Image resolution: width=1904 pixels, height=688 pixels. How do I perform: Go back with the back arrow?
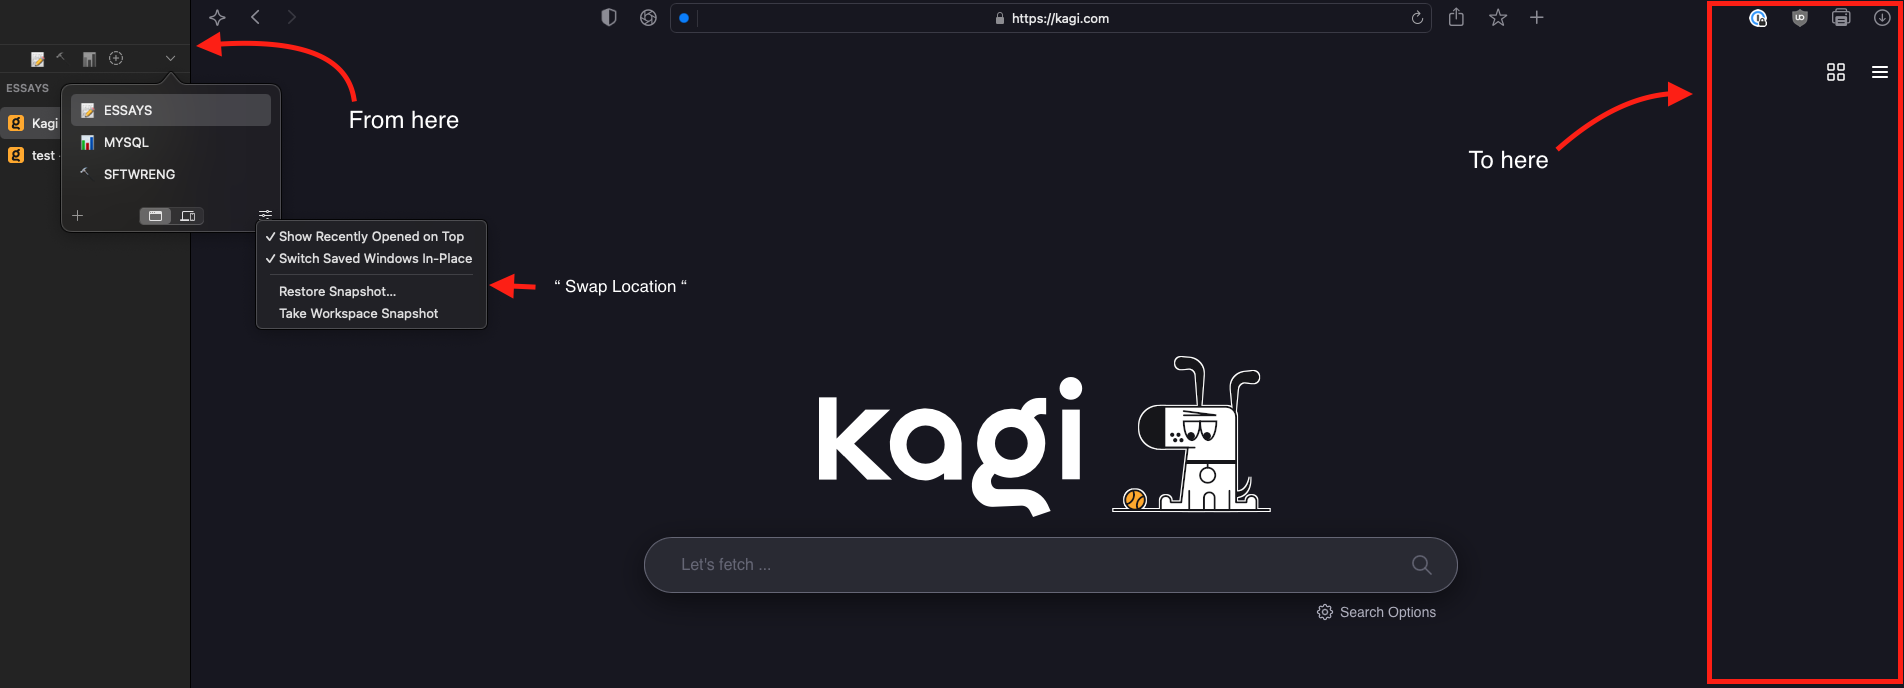(x=256, y=17)
